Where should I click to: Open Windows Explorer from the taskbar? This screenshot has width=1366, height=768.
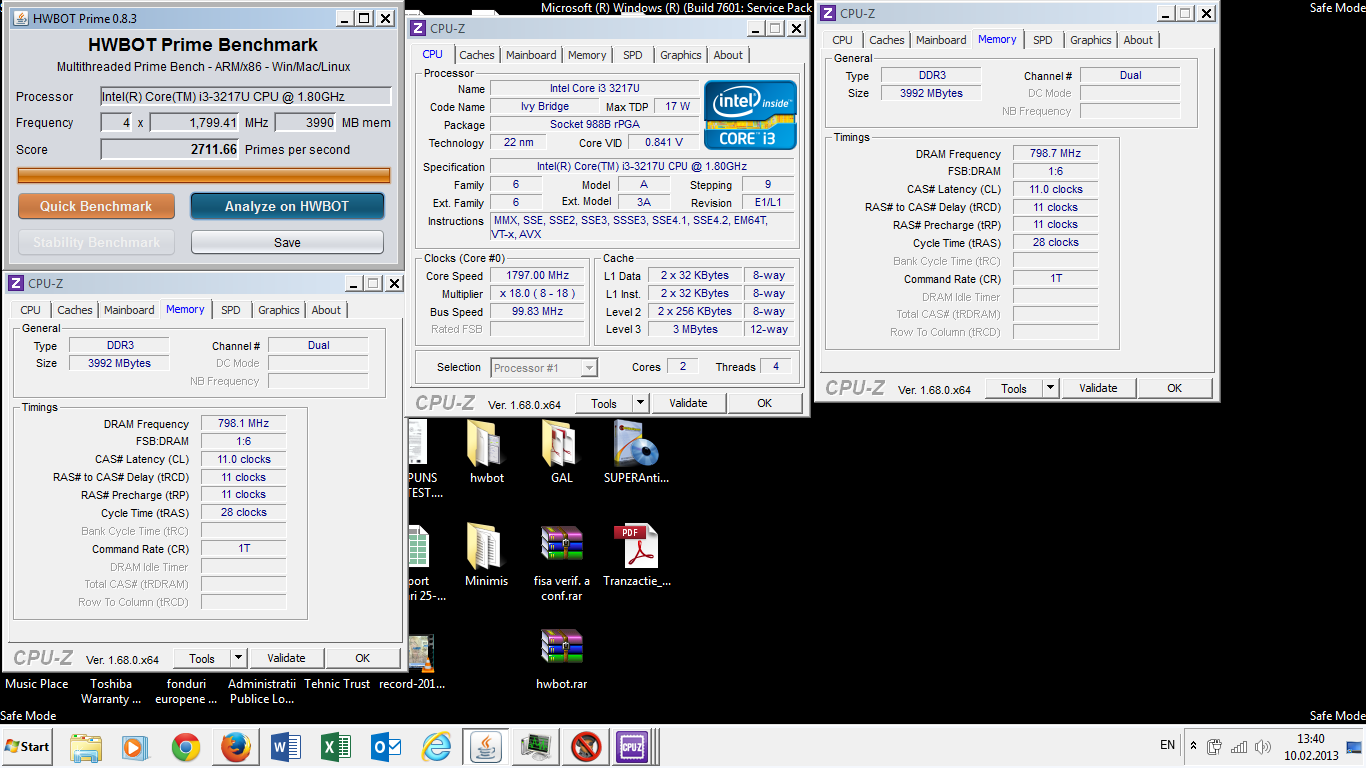[86, 747]
